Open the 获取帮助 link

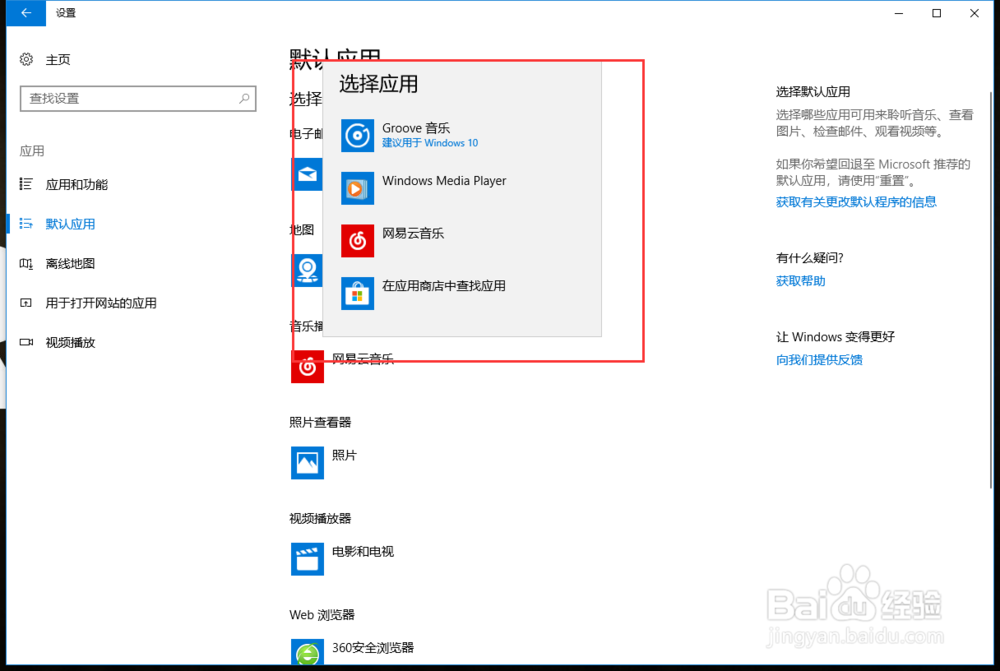click(x=800, y=281)
